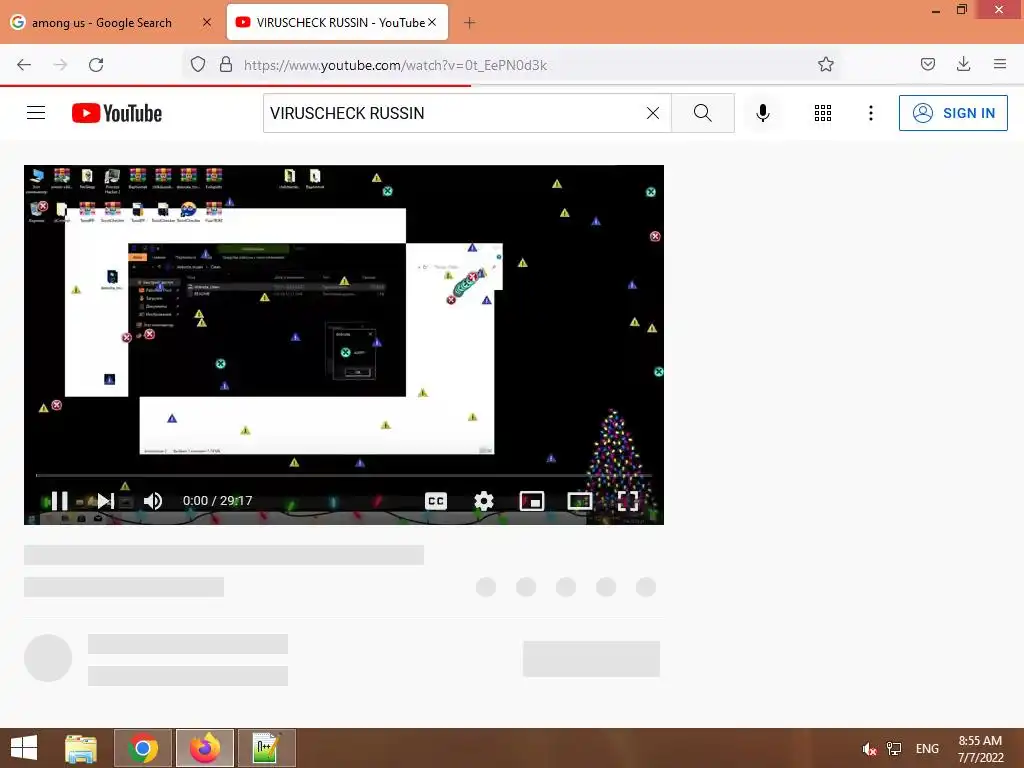Go back to the previous page
This screenshot has height=768, width=1024.
24,65
